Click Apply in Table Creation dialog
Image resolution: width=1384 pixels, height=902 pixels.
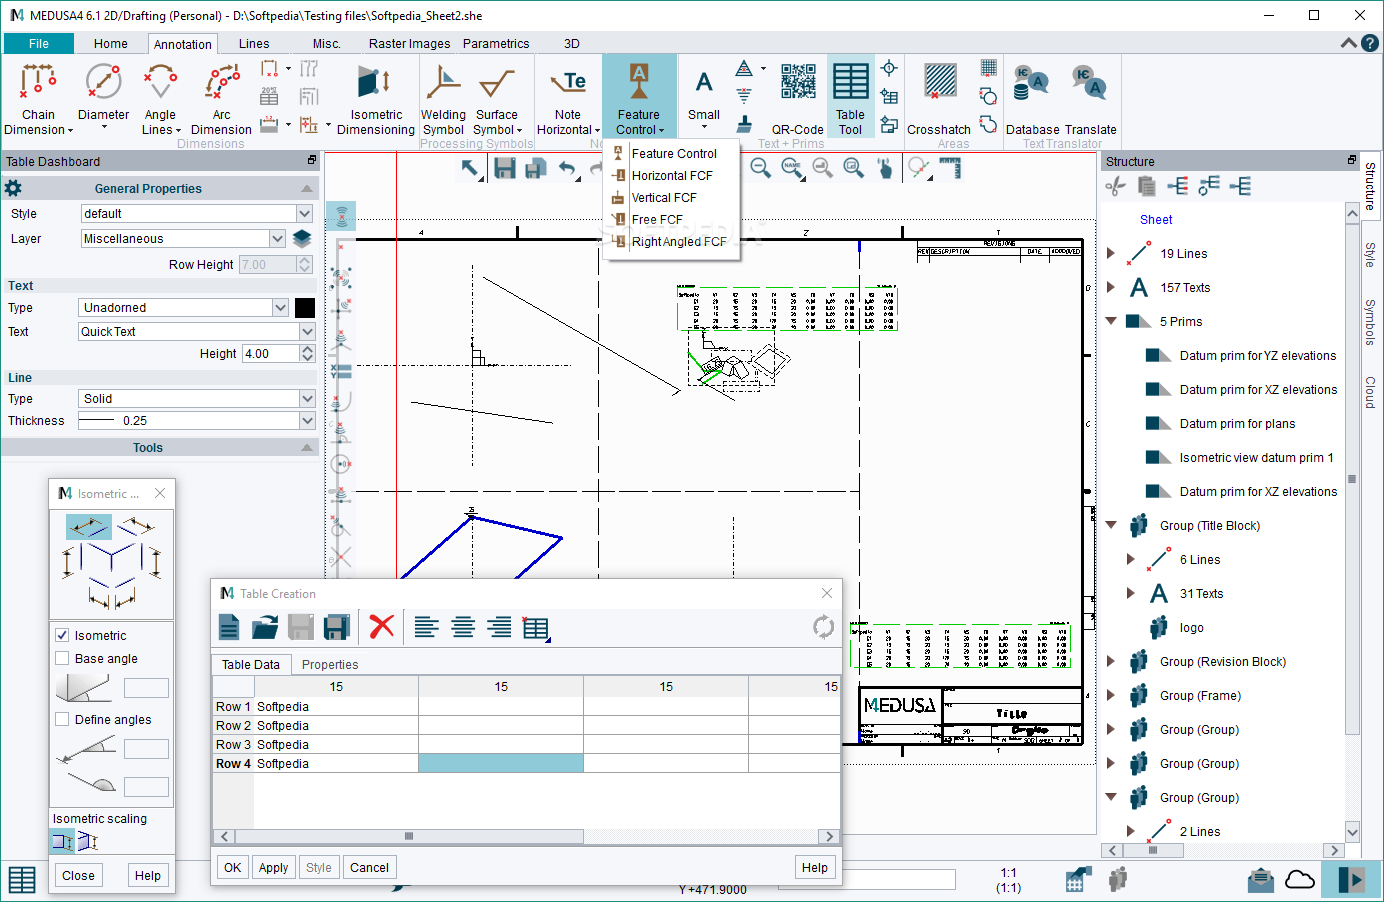point(273,868)
